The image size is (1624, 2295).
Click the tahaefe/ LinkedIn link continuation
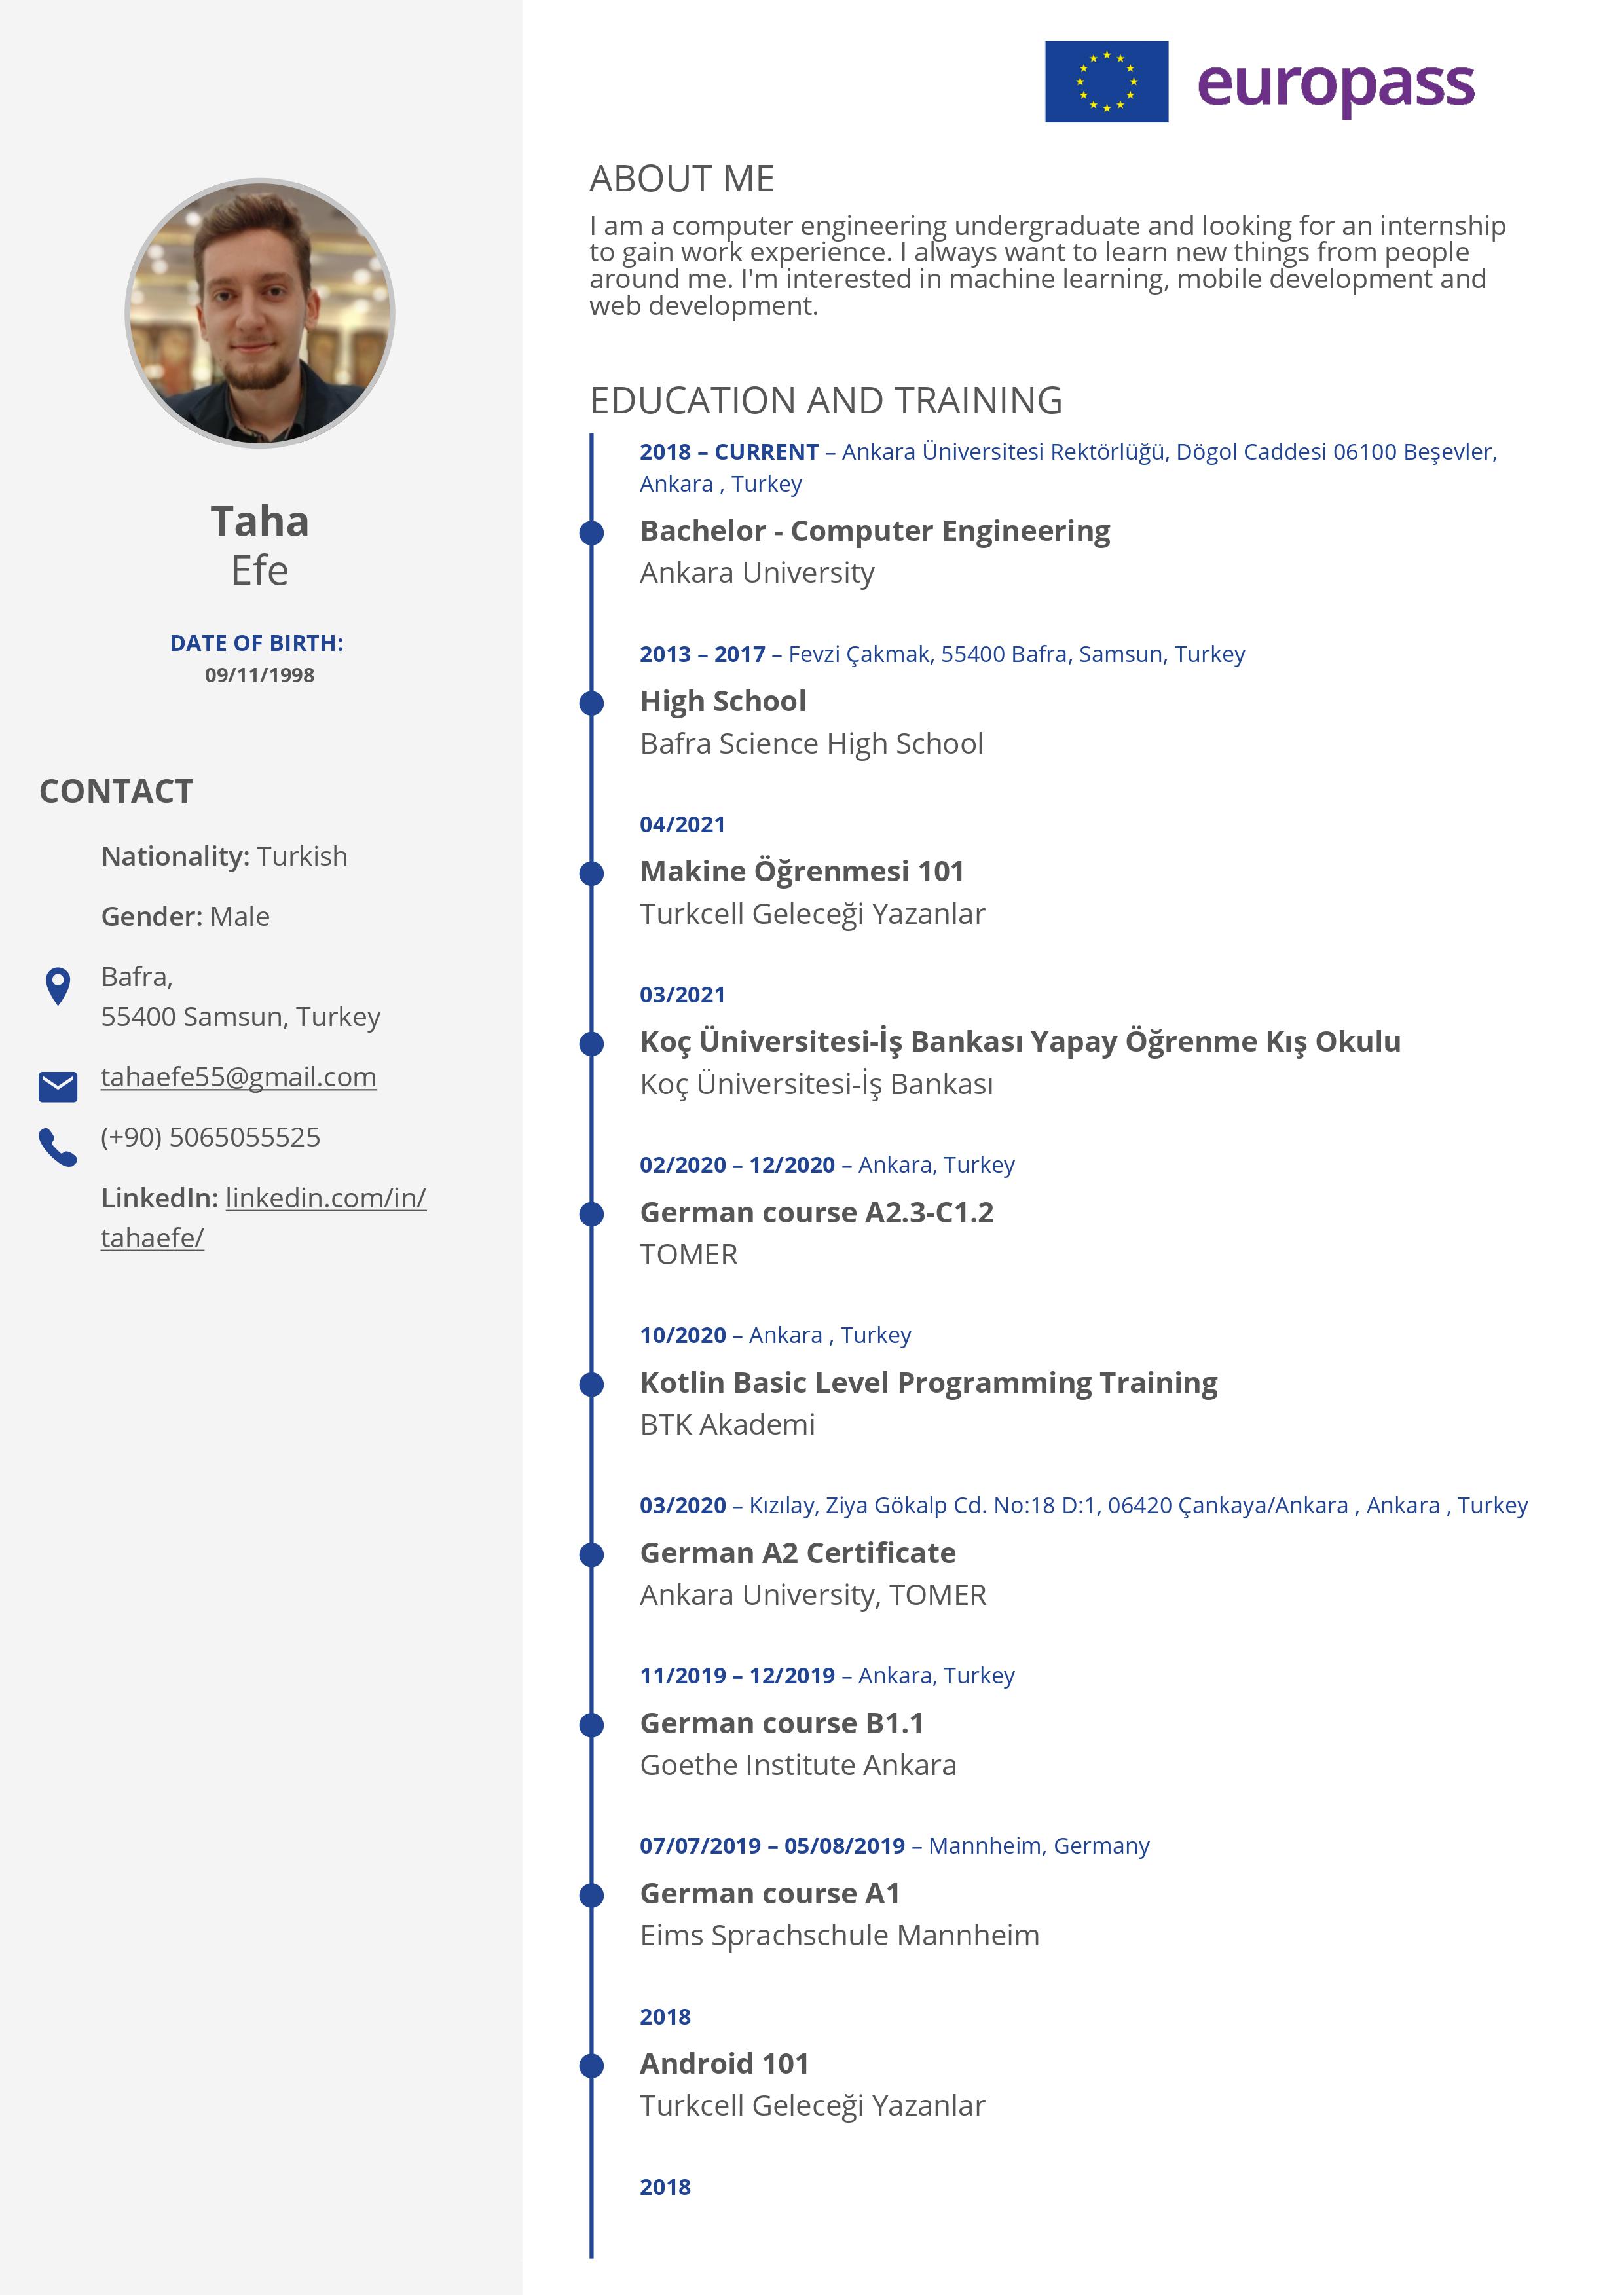(x=152, y=1238)
